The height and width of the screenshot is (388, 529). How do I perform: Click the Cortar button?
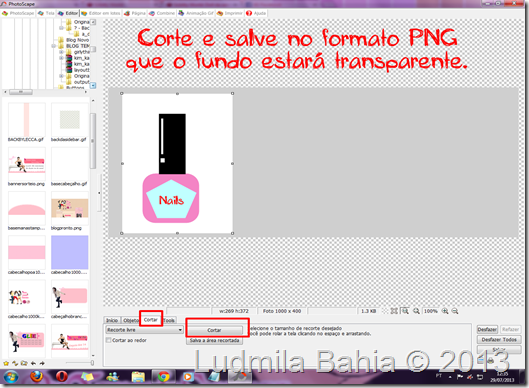(x=214, y=330)
